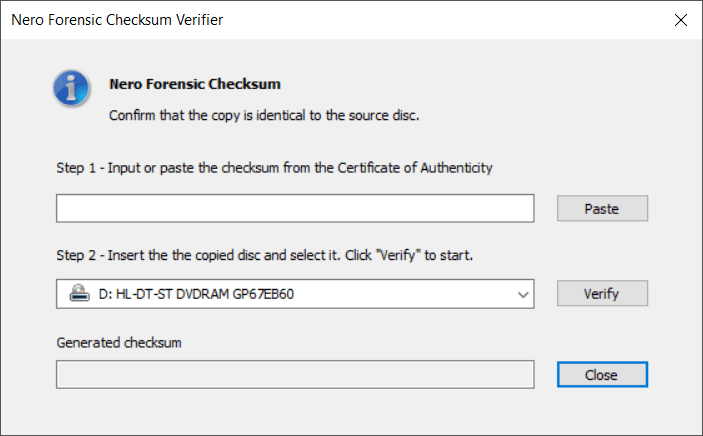Viewport: 703px width, 436px height.
Task: Click the Step 1 instruction label
Action: coord(274,168)
